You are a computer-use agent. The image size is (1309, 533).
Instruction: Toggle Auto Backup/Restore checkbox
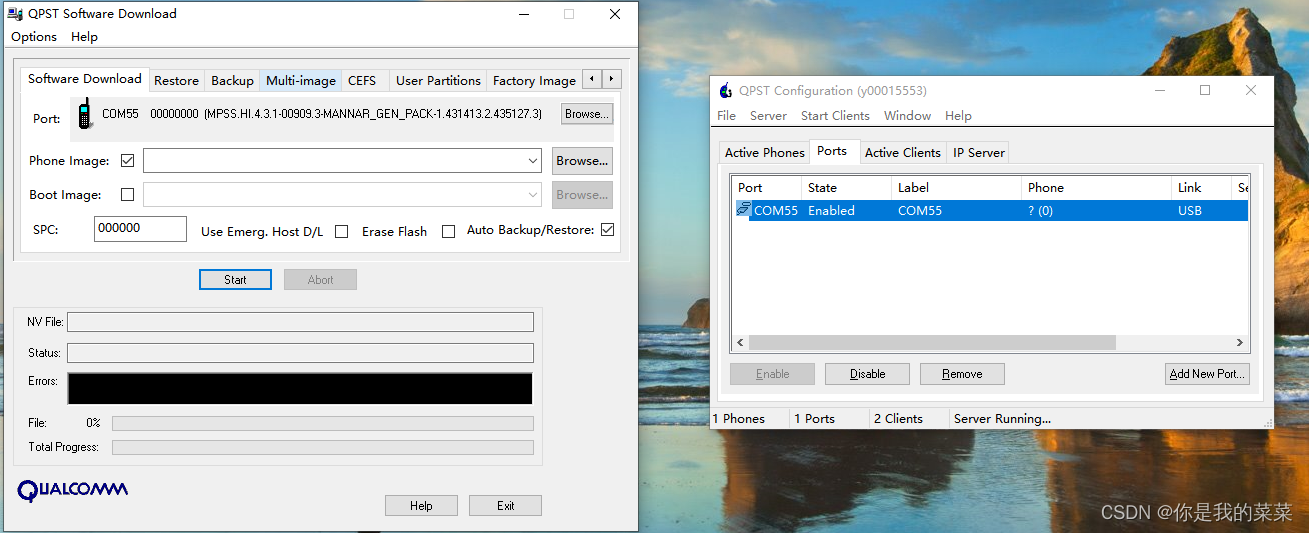[x=607, y=230]
